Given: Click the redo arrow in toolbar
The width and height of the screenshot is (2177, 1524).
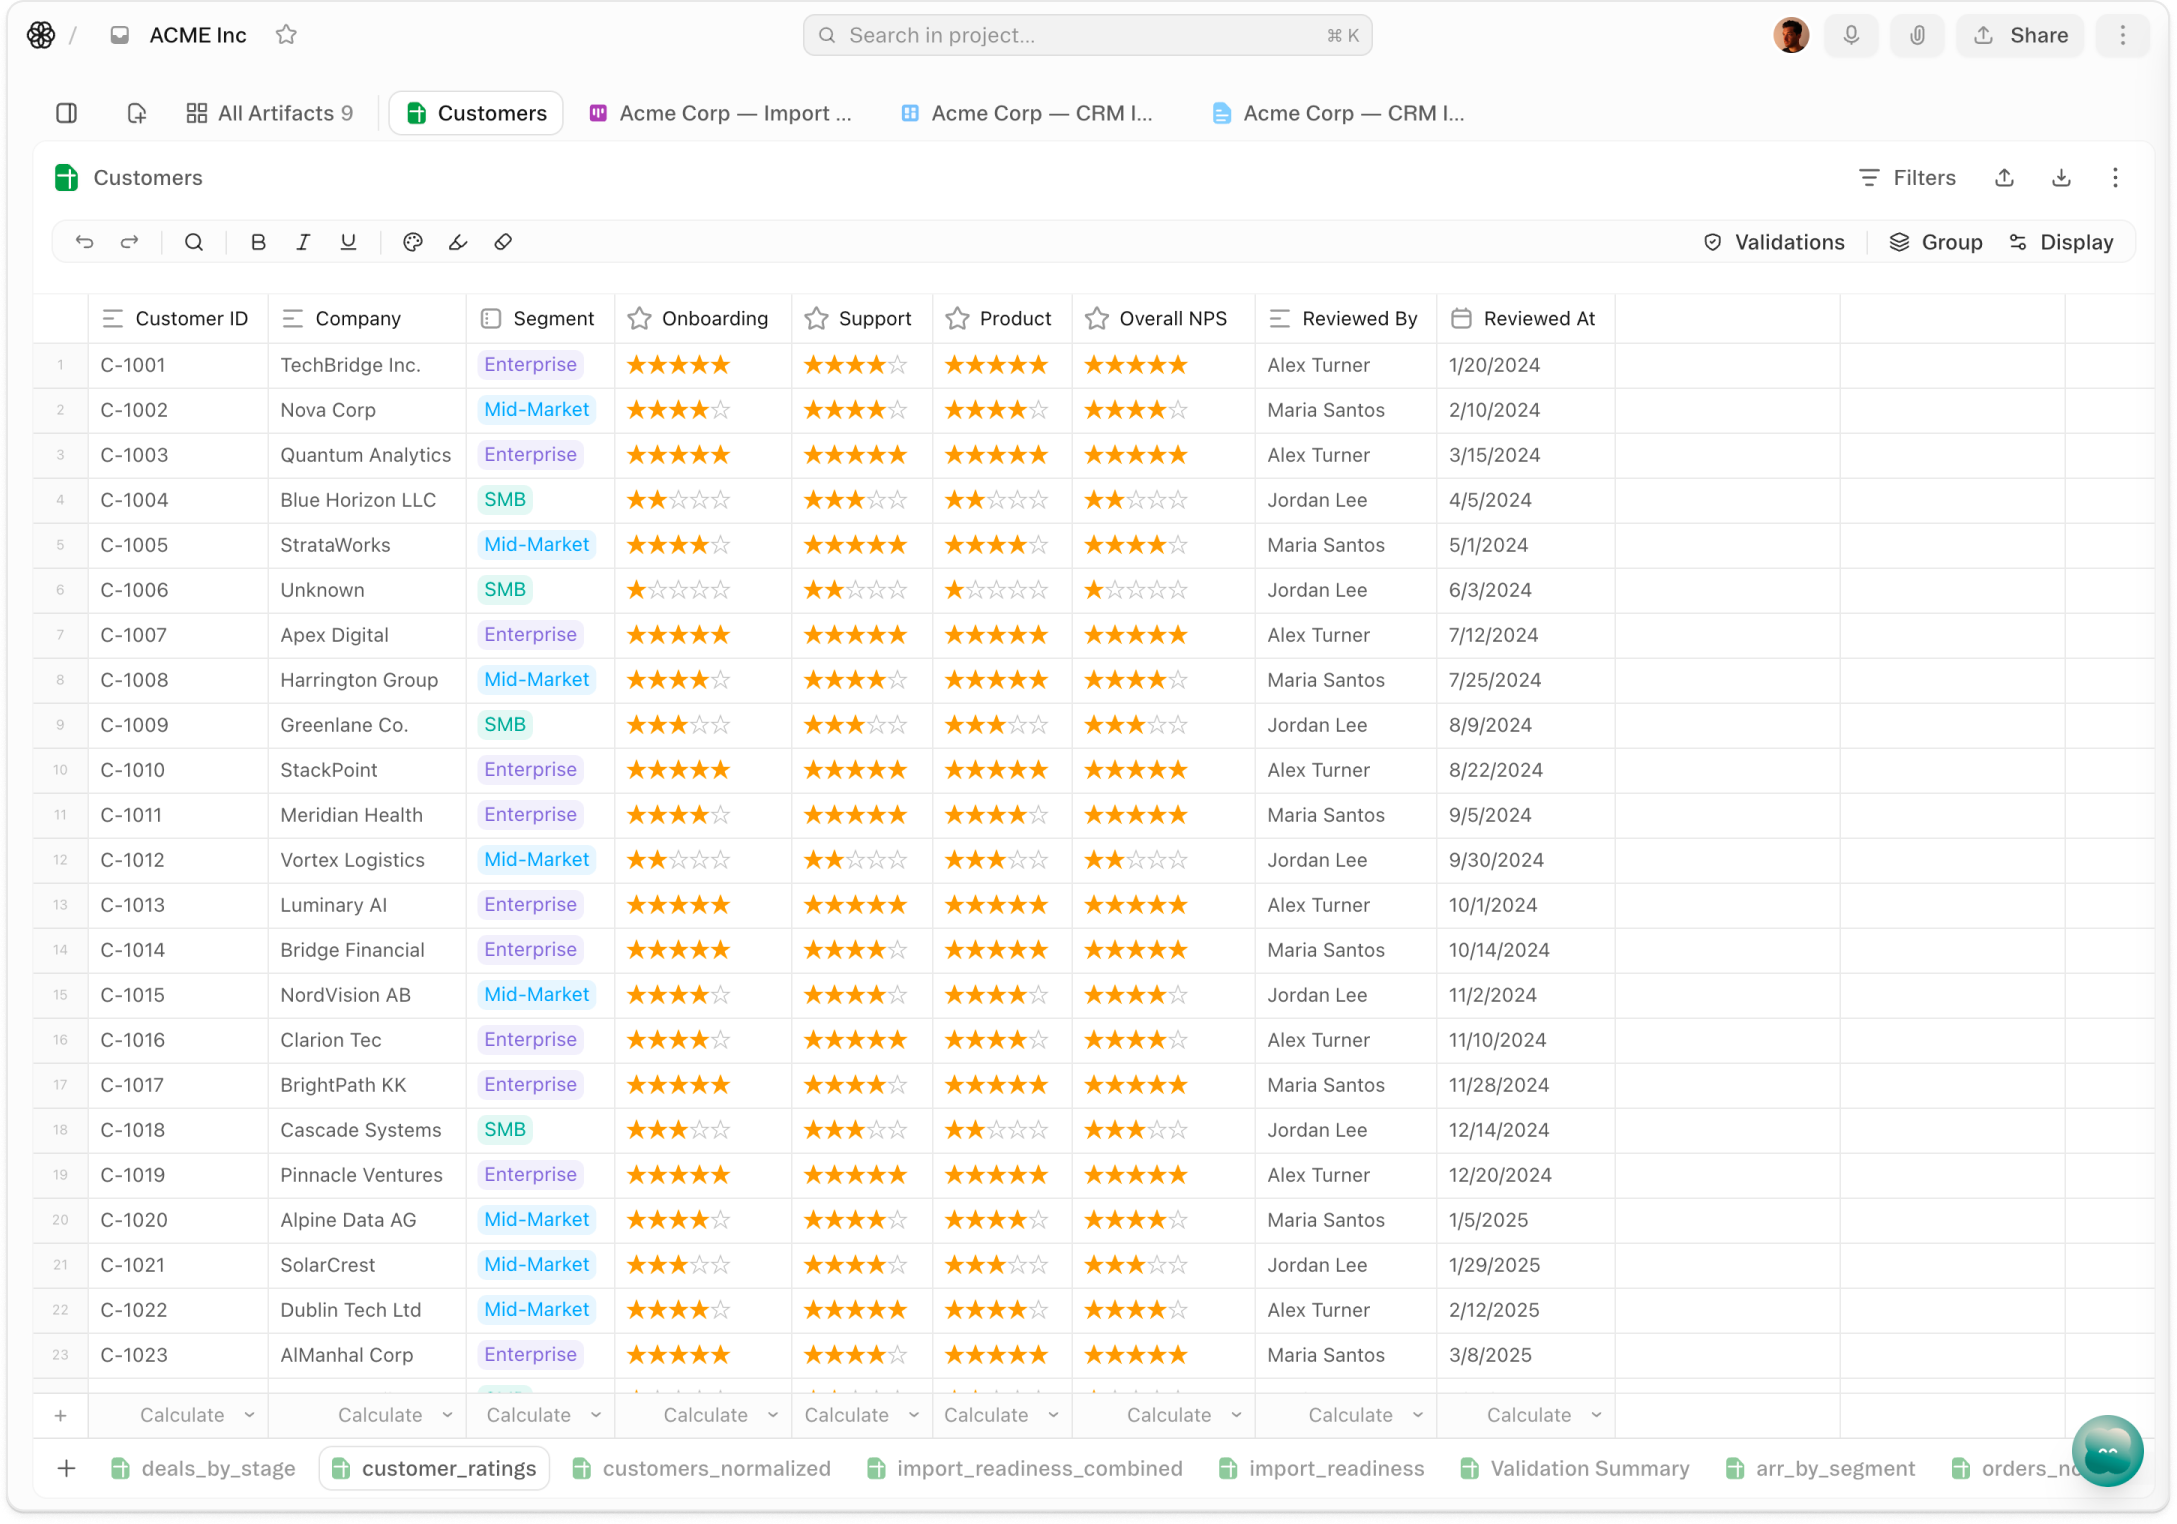Looking at the screenshot, I should (x=130, y=242).
